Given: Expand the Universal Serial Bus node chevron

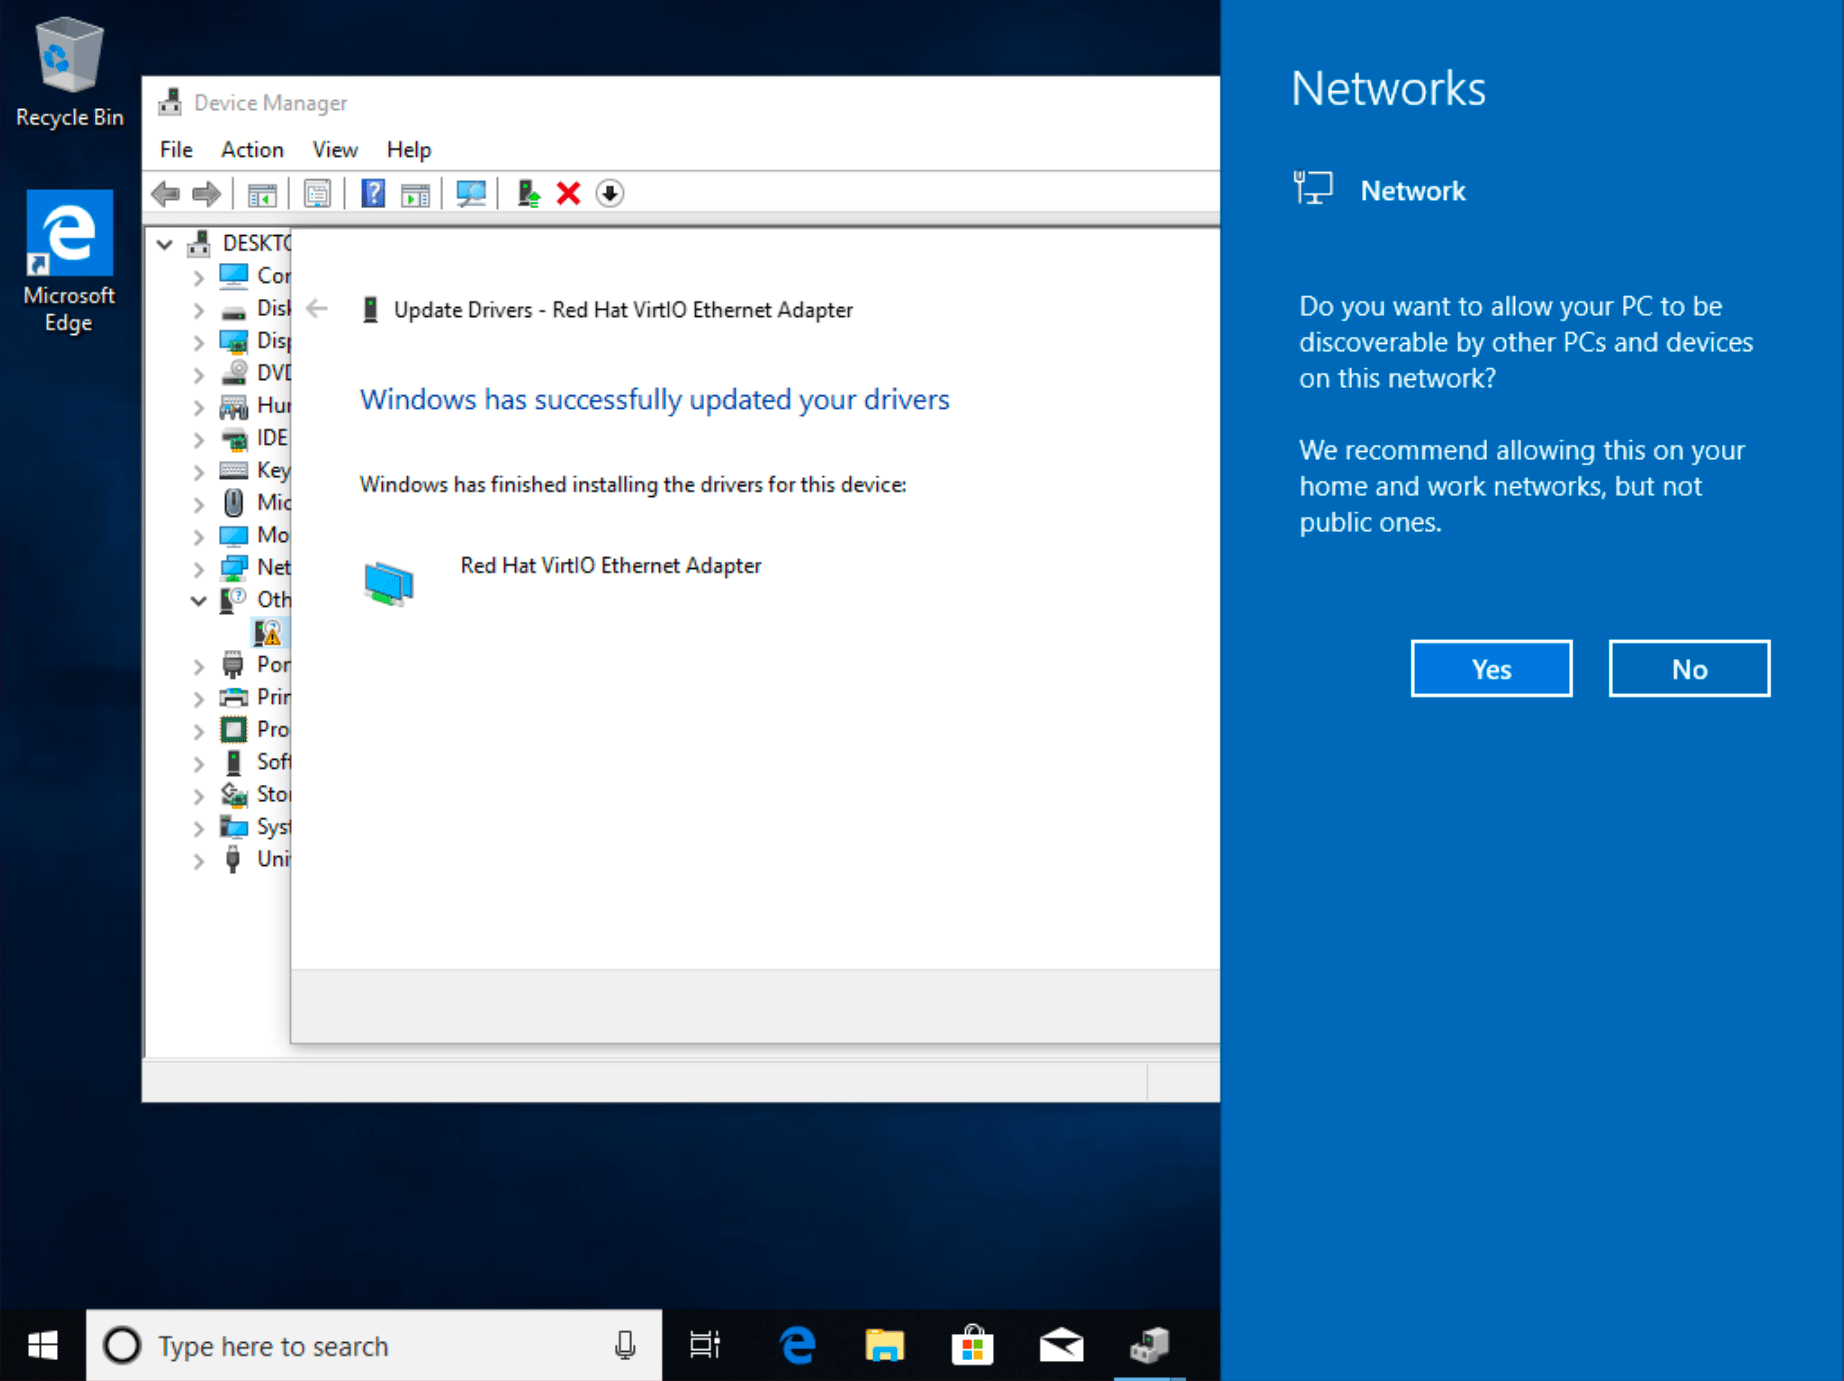Looking at the screenshot, I should click(198, 860).
